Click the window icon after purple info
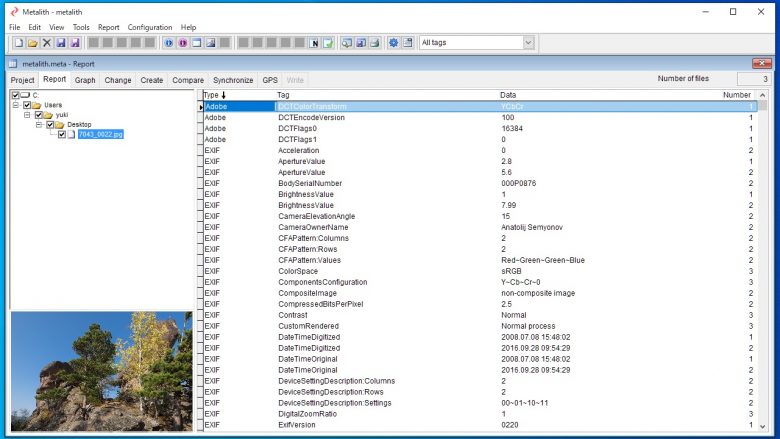 (196, 43)
